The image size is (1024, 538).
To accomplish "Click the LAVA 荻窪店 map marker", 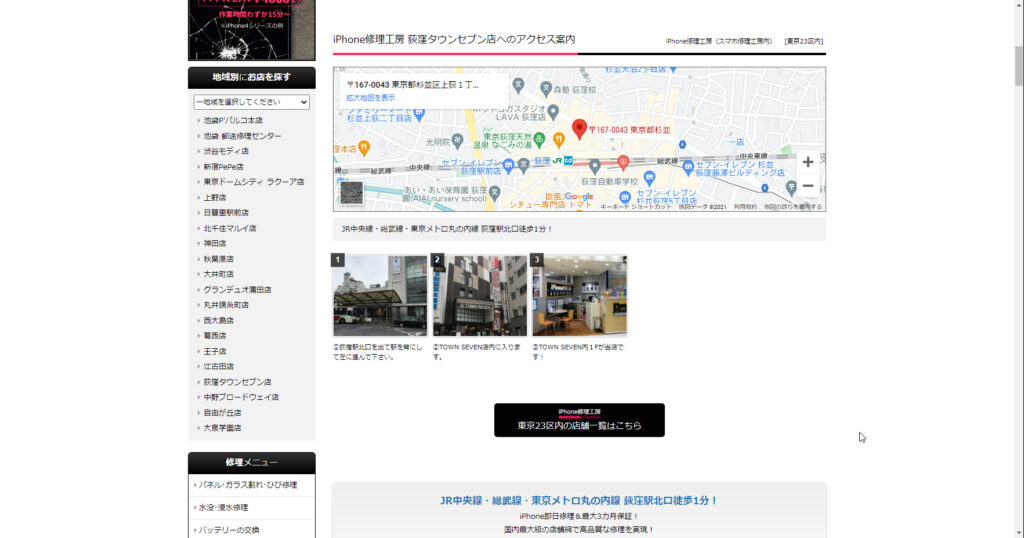I will coord(553,111).
